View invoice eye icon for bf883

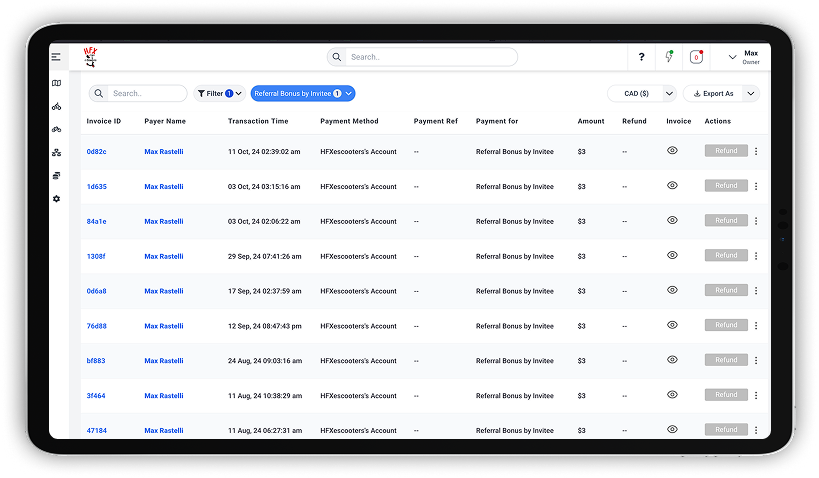click(x=672, y=360)
